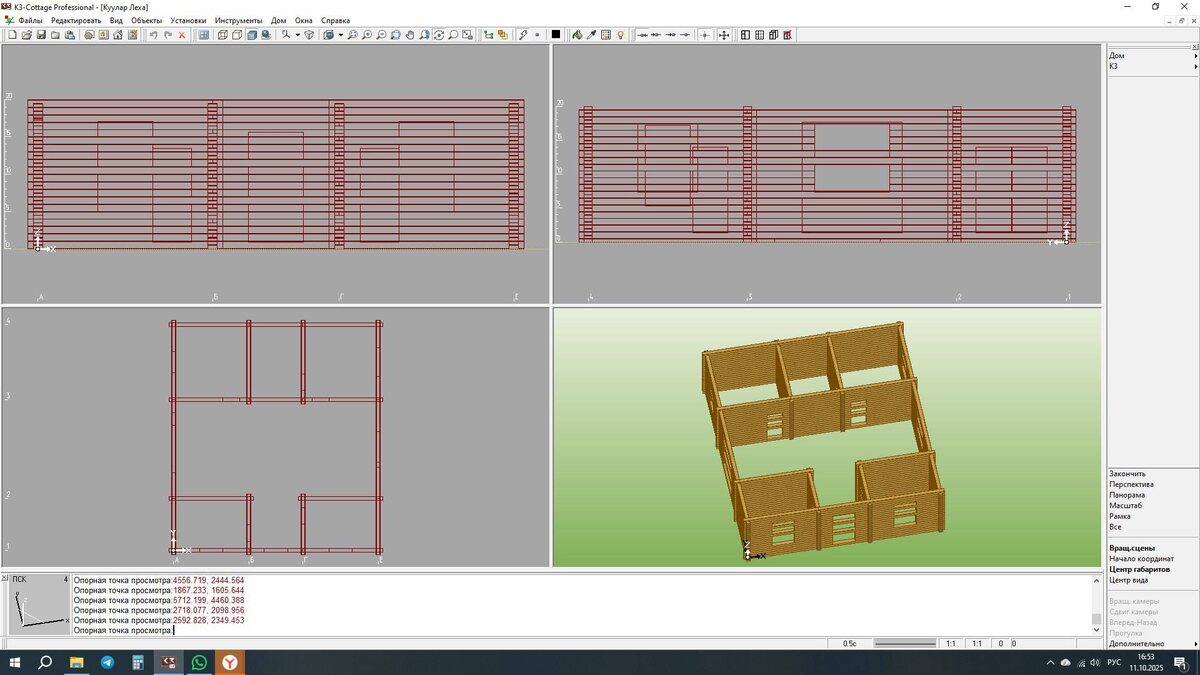
Task: Select Вращ.сцены mode
Action: click(x=1132, y=548)
